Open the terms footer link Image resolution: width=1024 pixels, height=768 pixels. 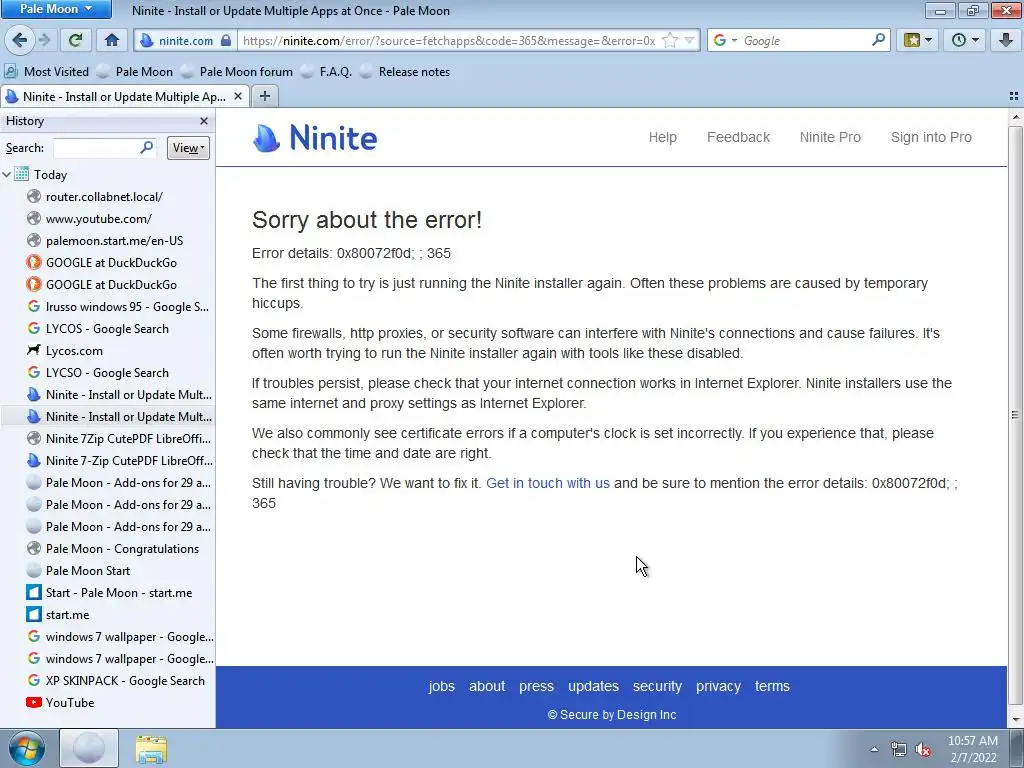click(772, 686)
